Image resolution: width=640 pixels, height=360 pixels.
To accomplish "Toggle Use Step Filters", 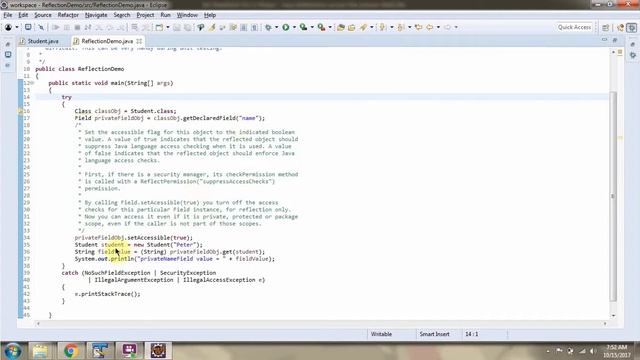I will click(146, 27).
